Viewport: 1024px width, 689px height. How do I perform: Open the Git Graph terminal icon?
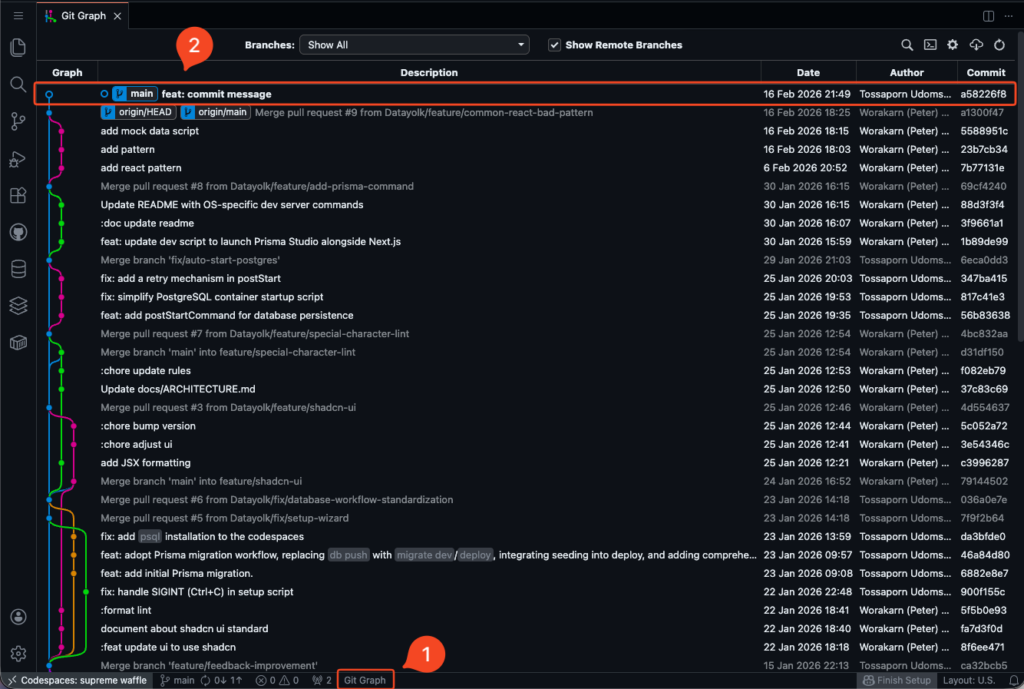[930, 45]
